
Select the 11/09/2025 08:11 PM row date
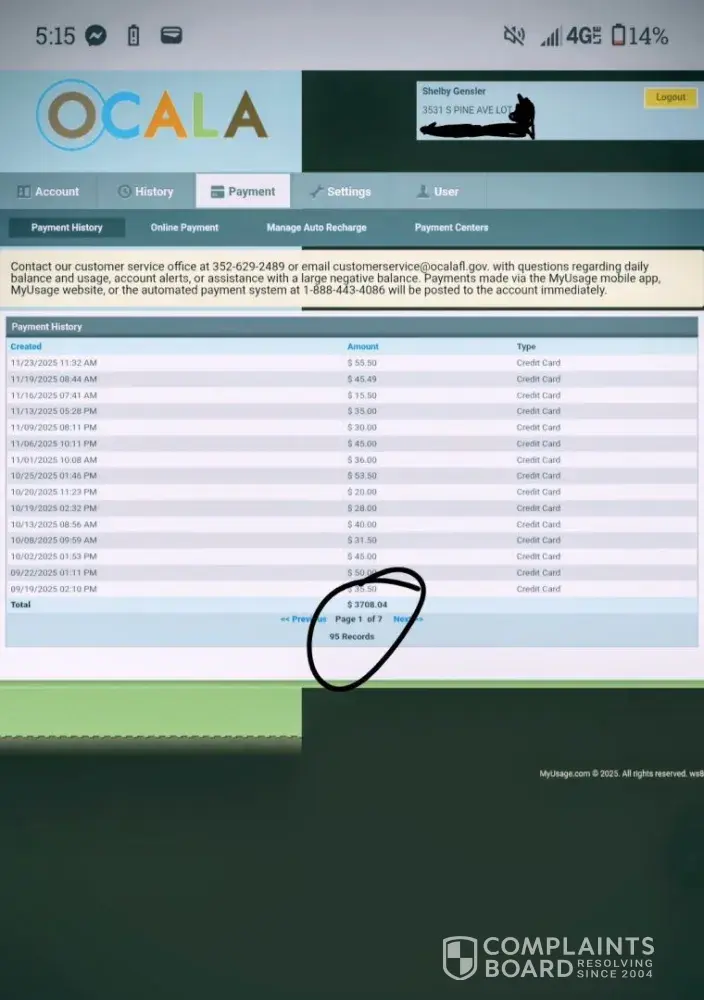coord(54,427)
